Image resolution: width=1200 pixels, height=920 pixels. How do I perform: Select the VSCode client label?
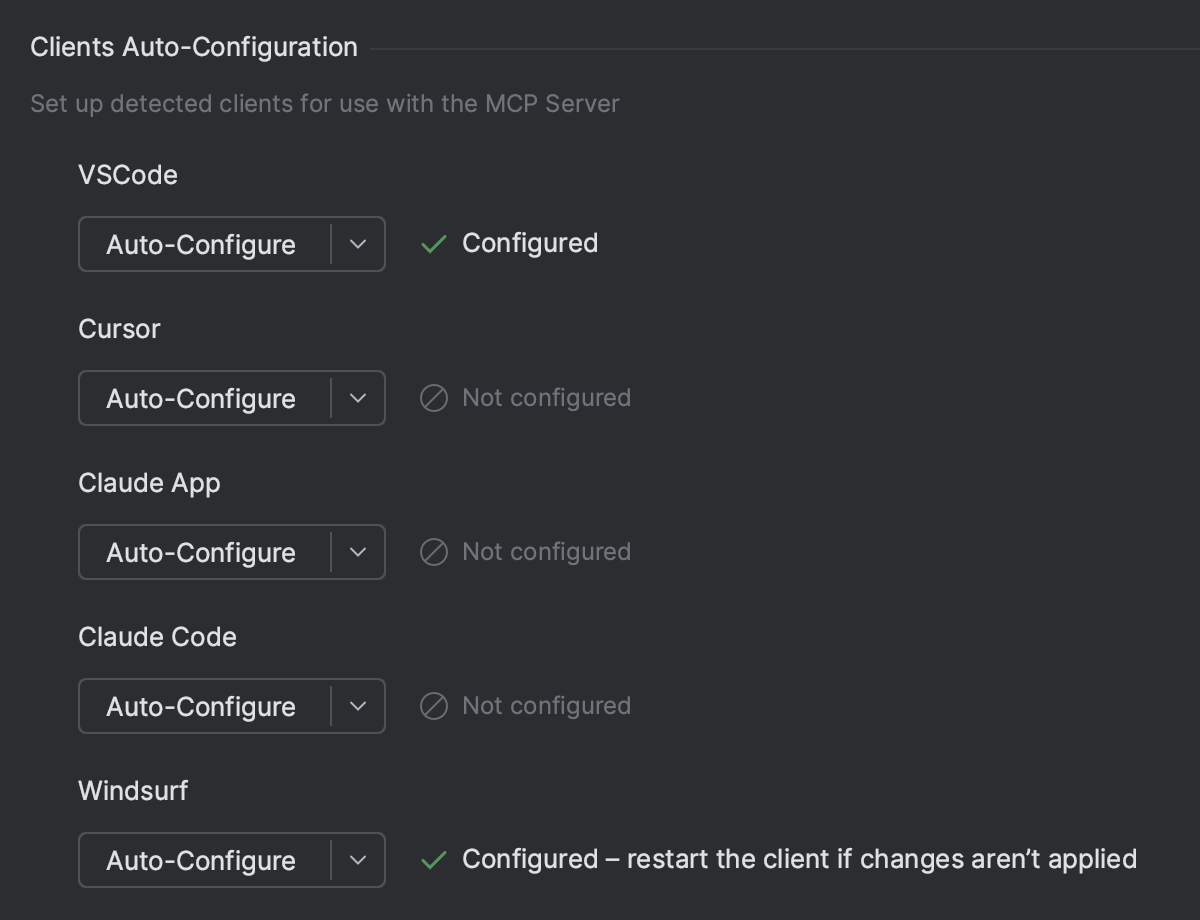click(128, 175)
